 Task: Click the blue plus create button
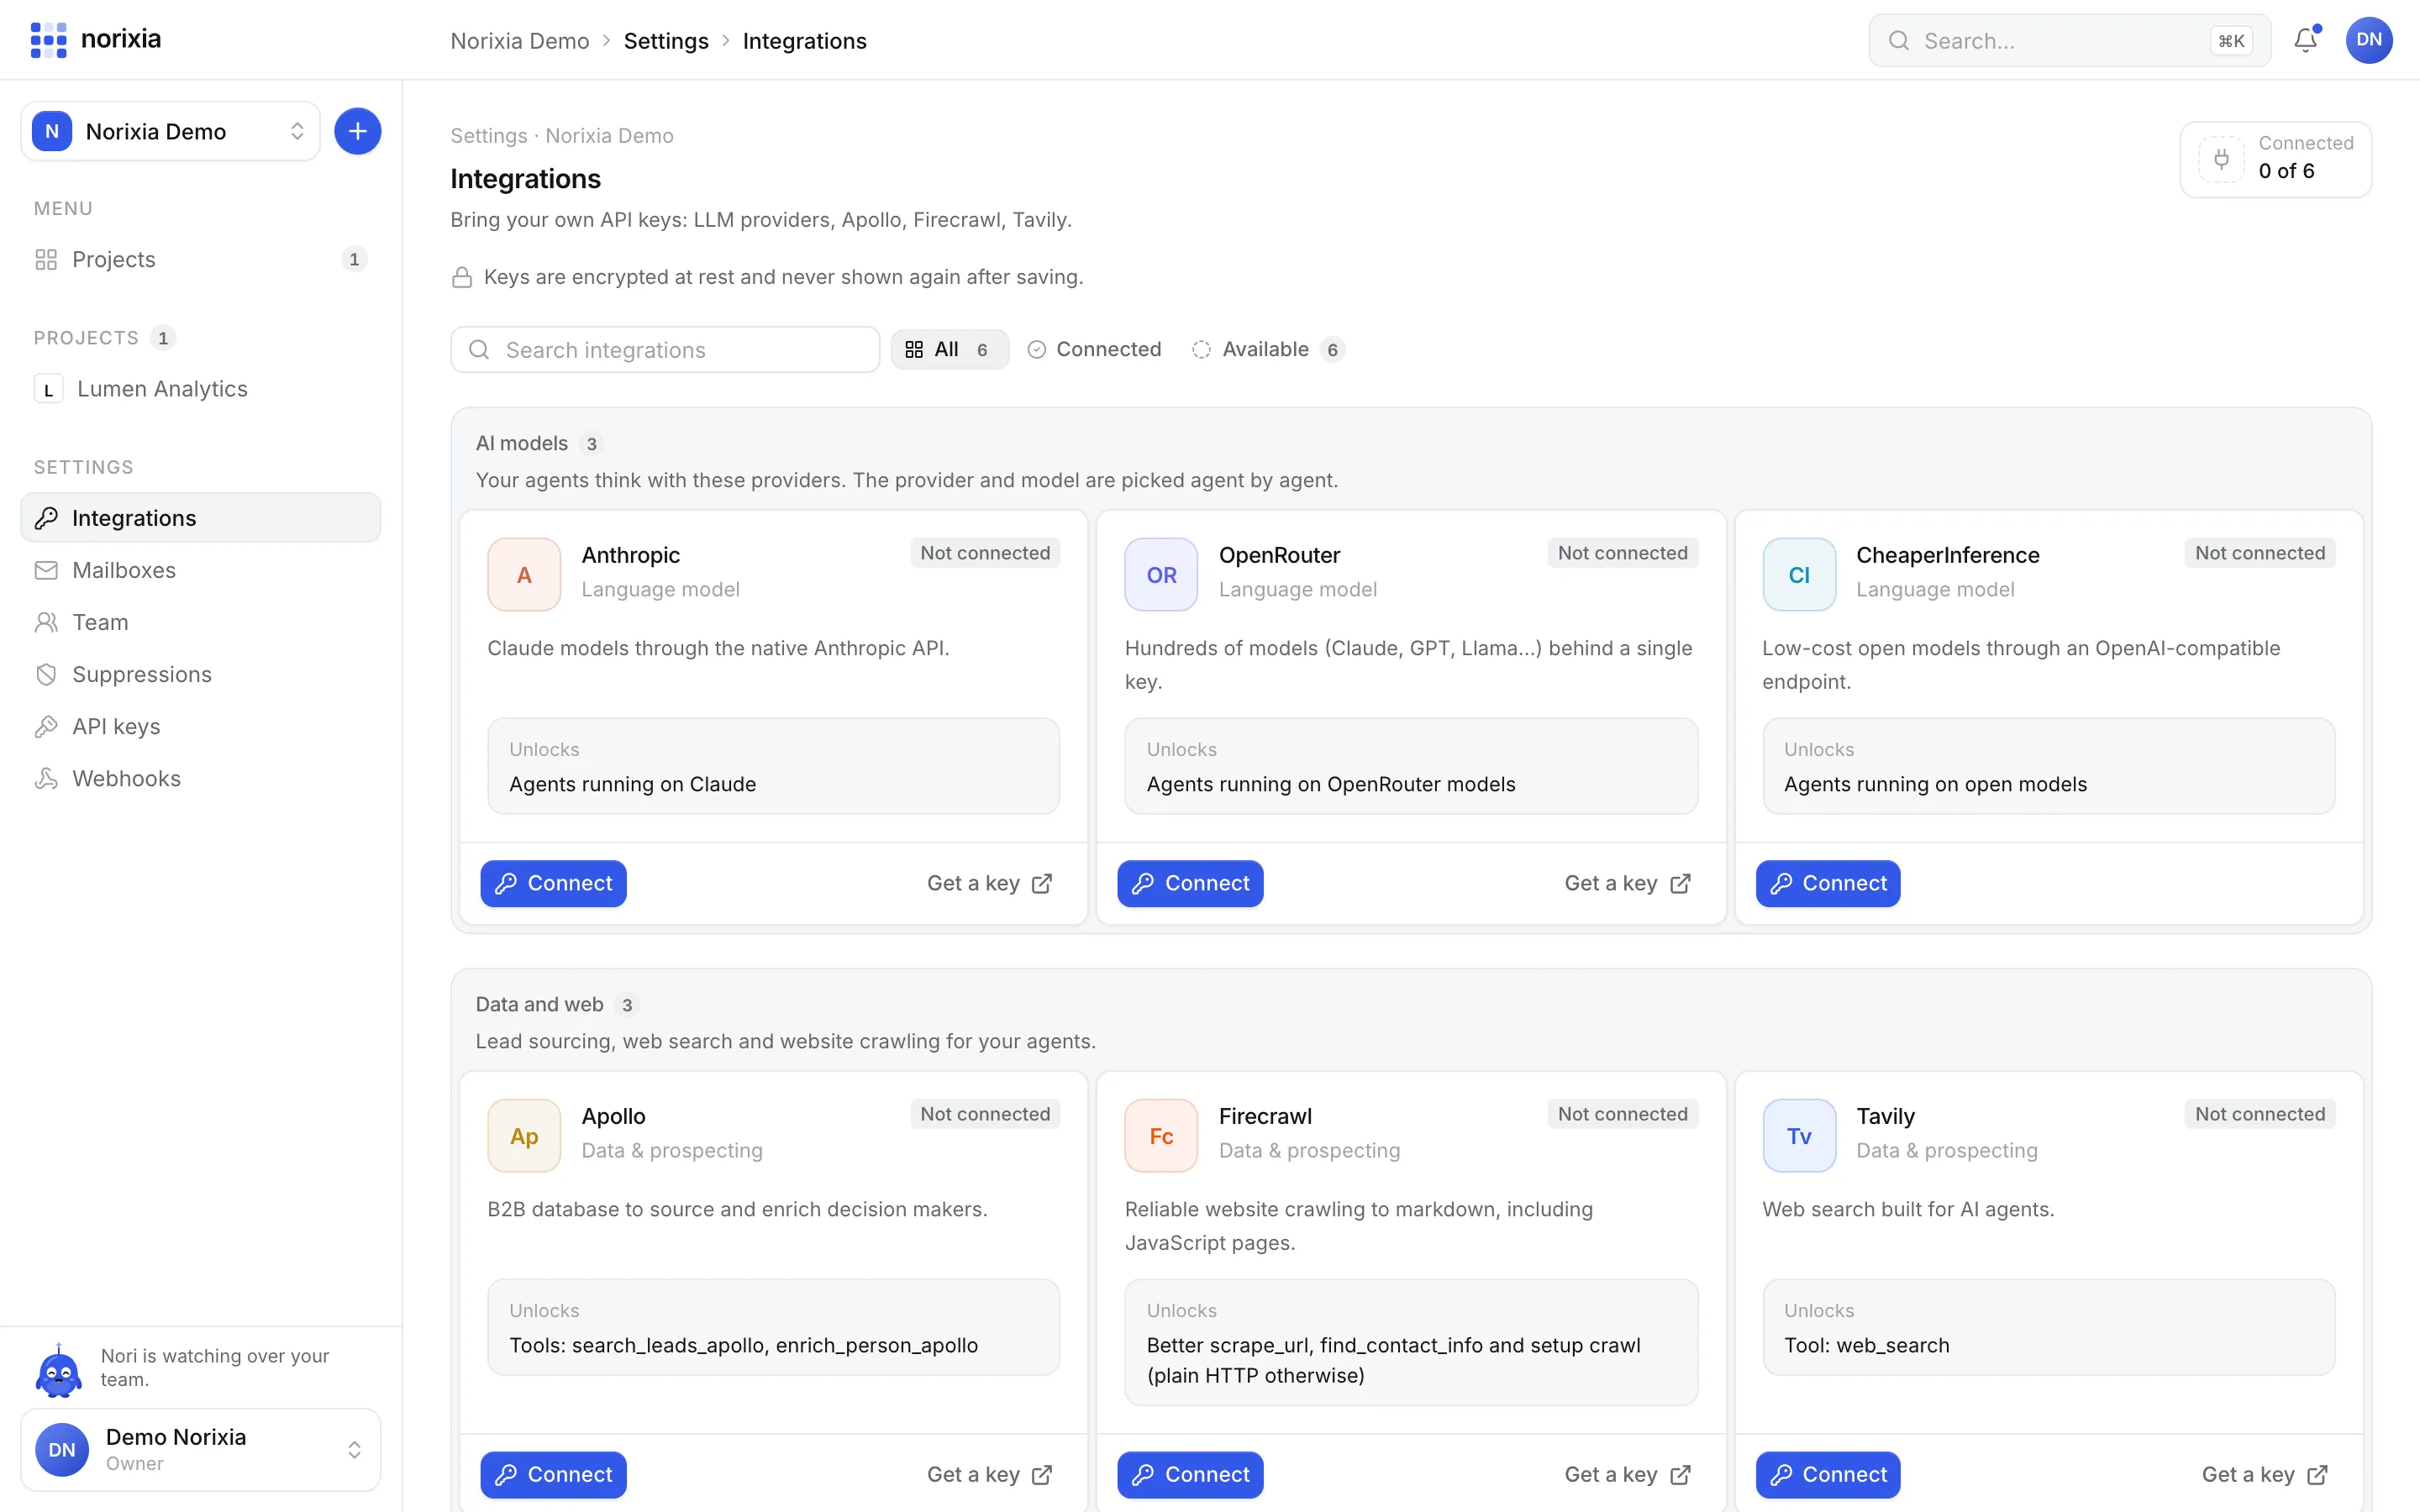point(357,131)
